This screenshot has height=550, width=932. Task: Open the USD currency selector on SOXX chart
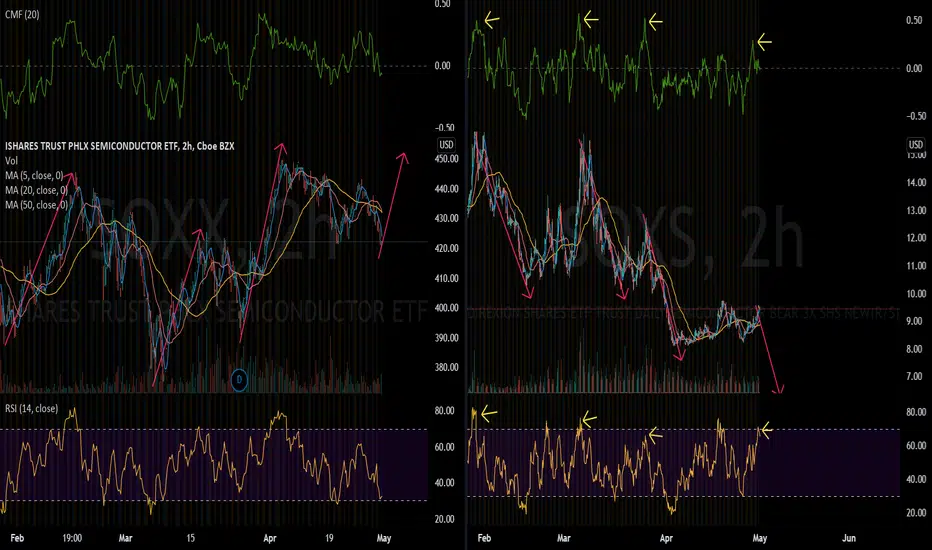(446, 144)
